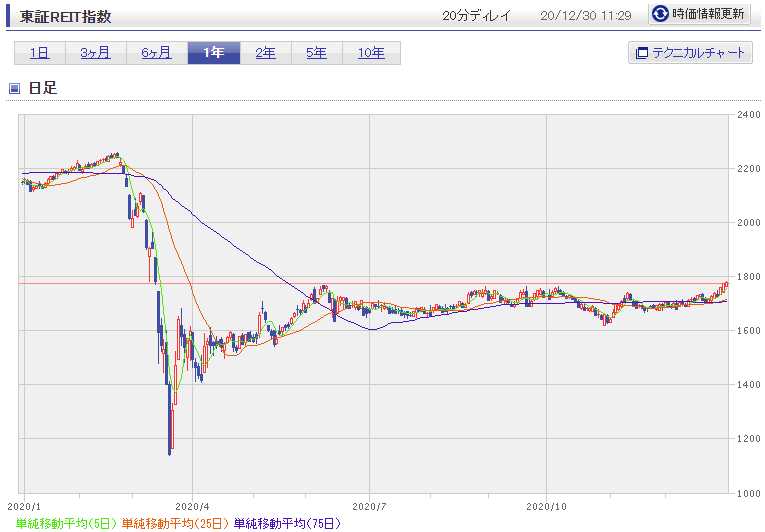
Task: Click the February peak candlestick near 2250
Action: 117,155
